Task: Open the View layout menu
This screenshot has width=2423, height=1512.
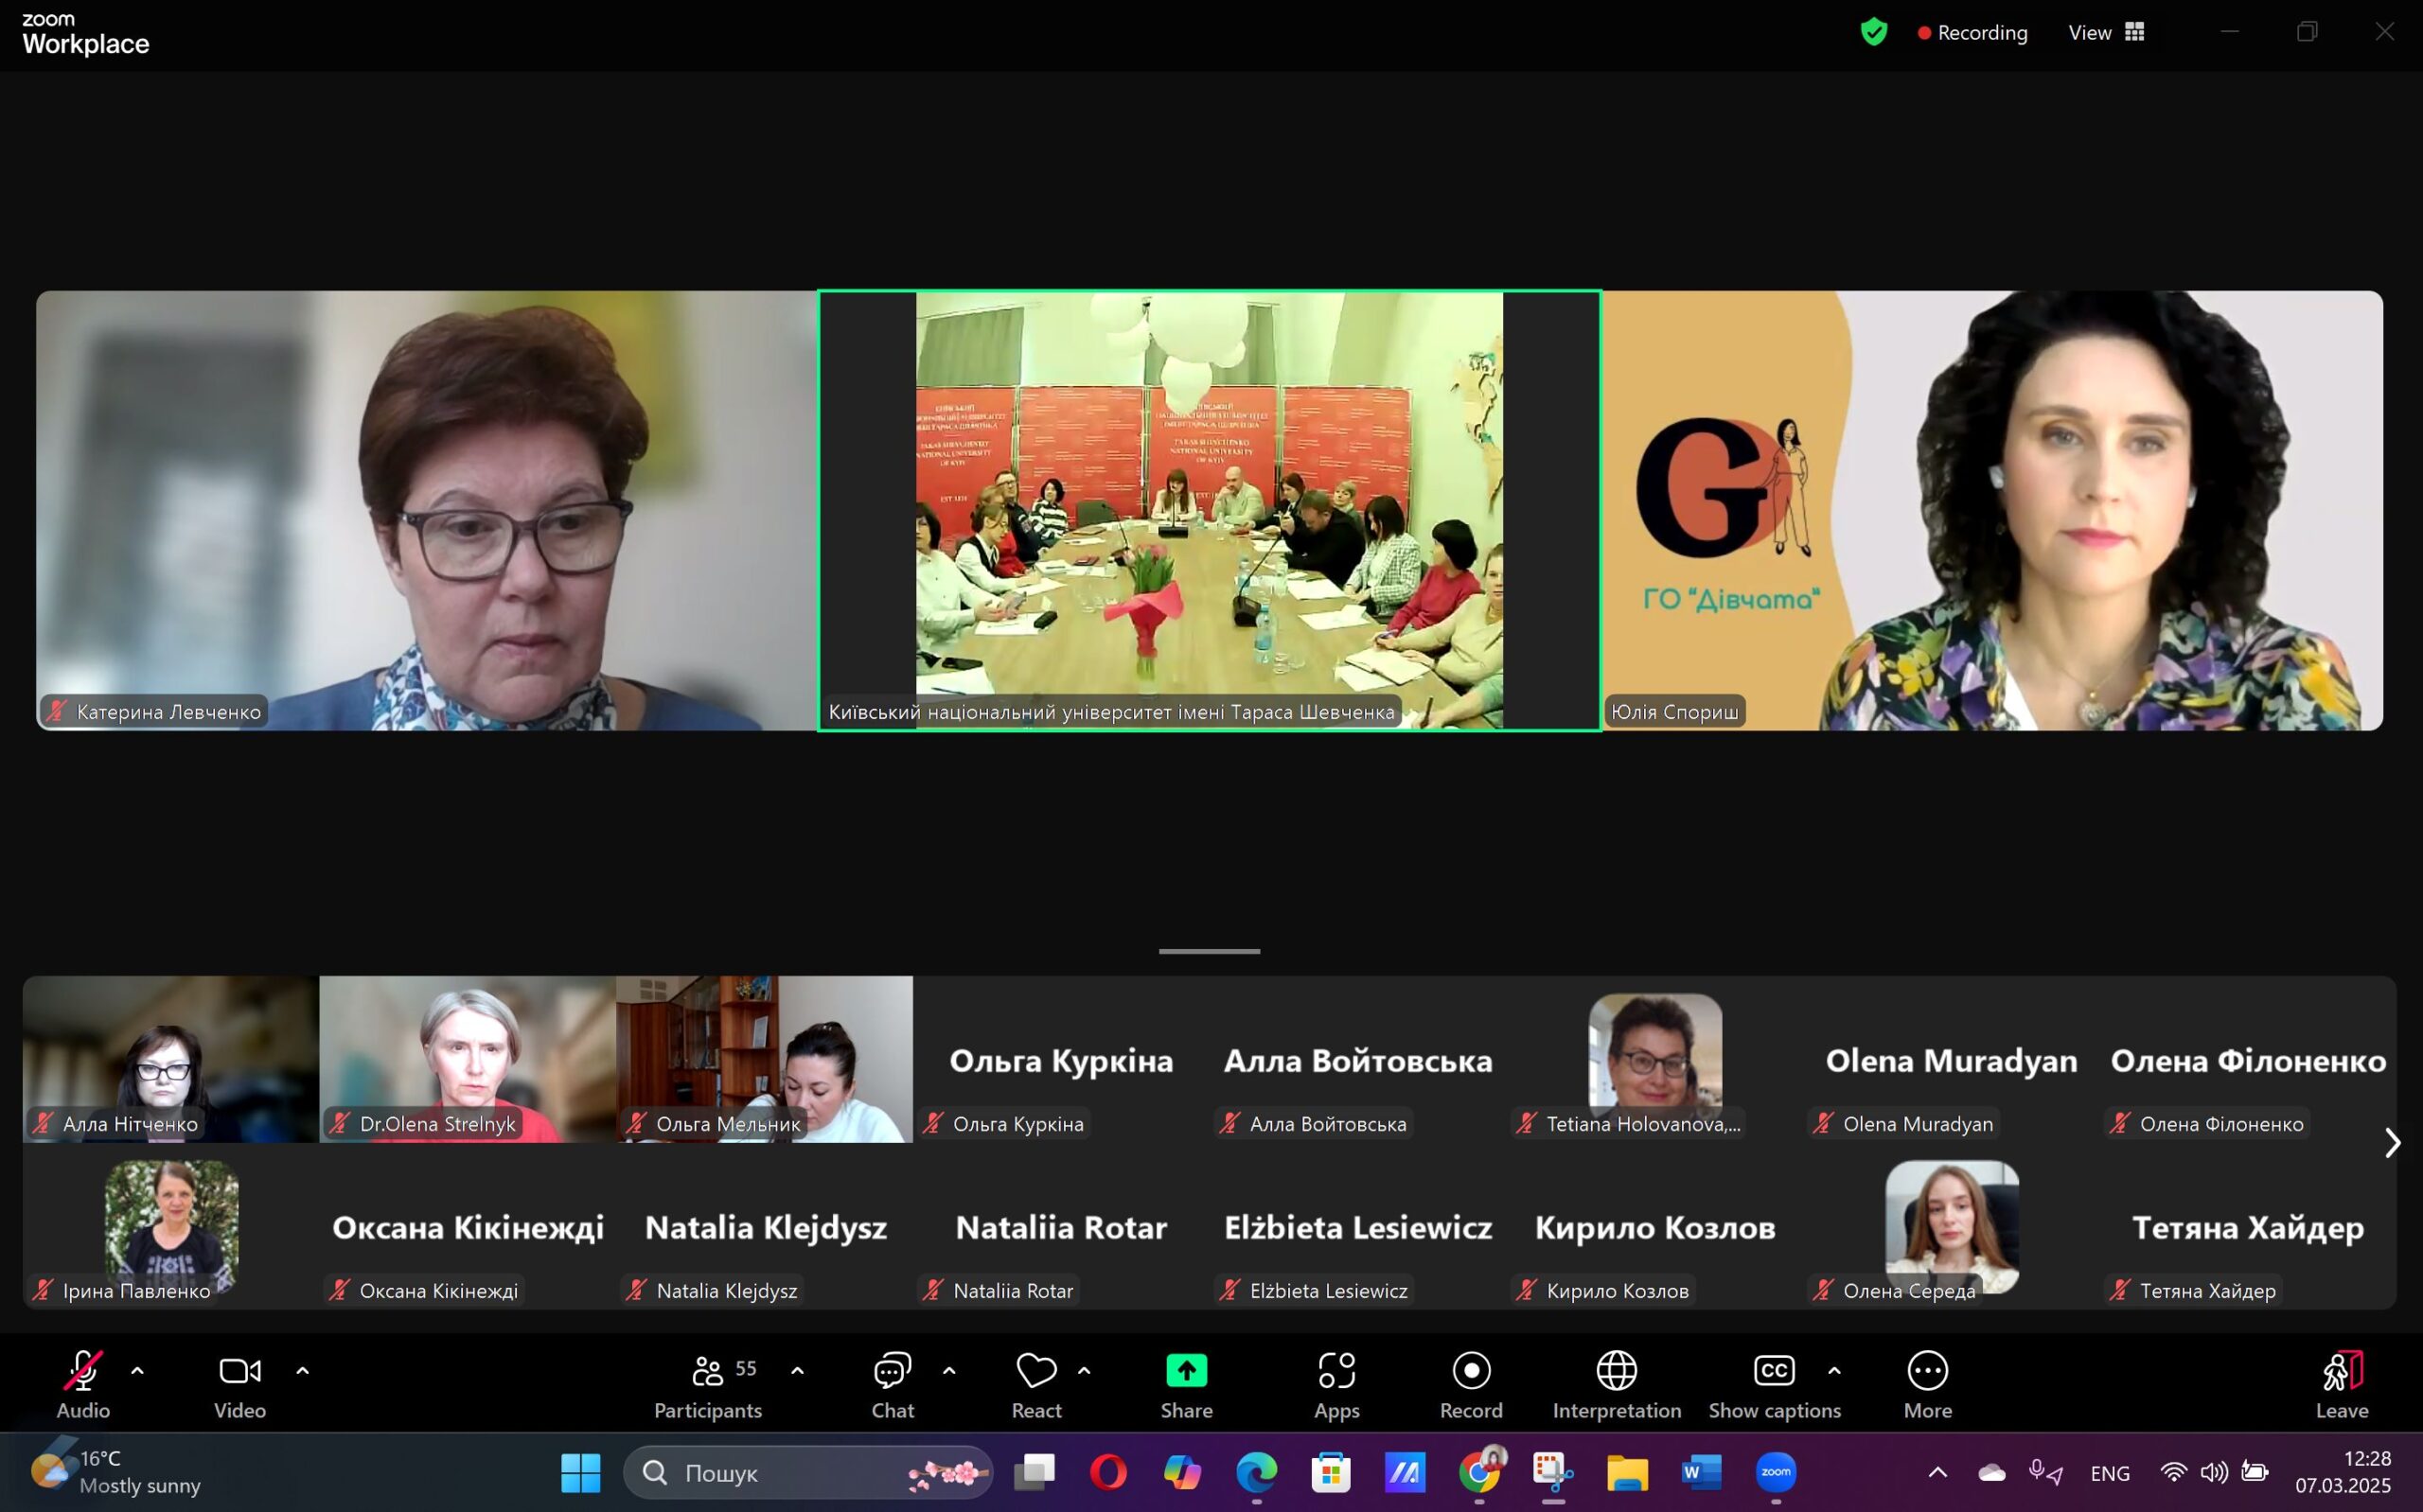Action: click(2106, 32)
